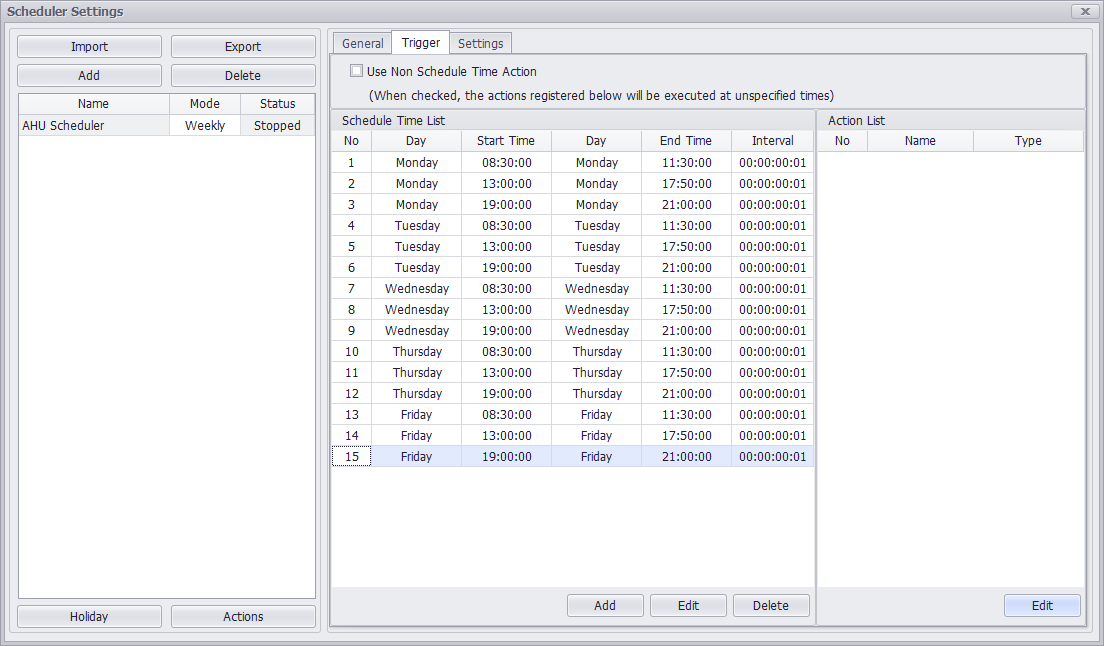Click Delete above the scheduler list
1104x646 pixels.
243,76
